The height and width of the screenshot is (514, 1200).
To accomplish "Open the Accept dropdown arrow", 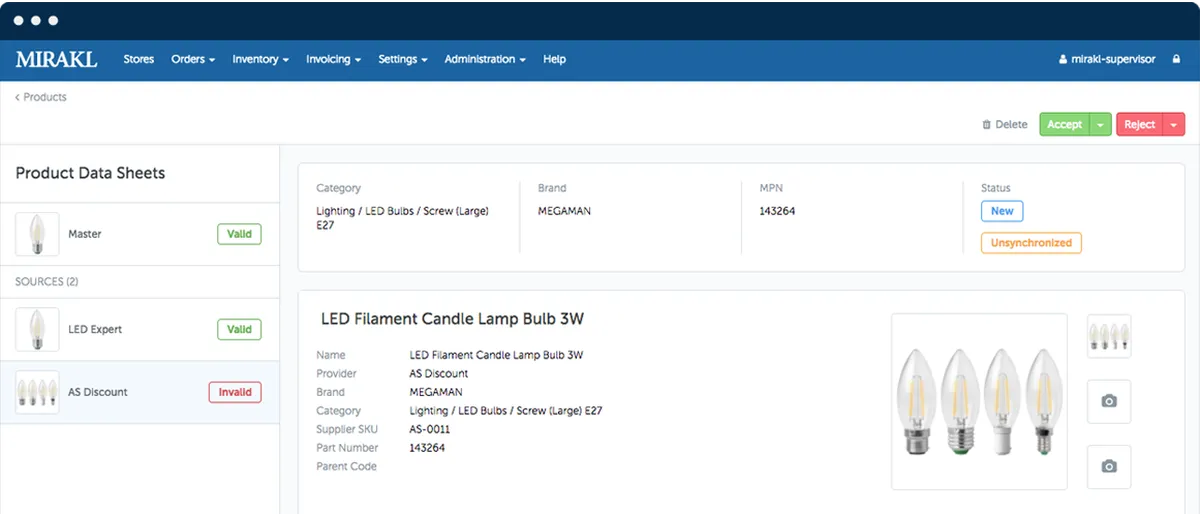I will [1100, 125].
